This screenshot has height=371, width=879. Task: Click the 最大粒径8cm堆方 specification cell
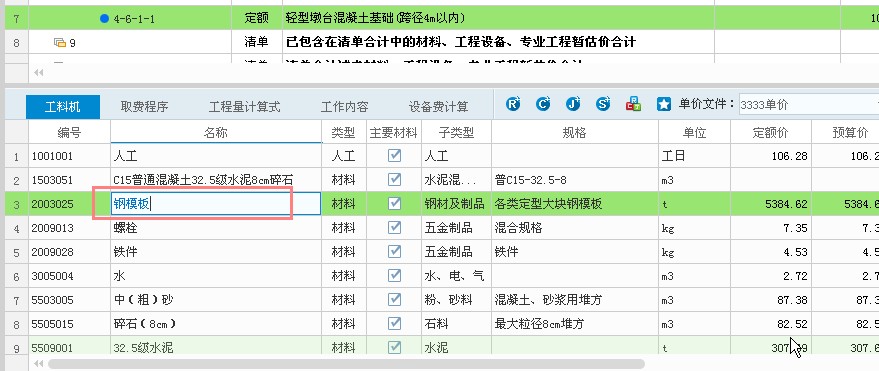click(575, 324)
